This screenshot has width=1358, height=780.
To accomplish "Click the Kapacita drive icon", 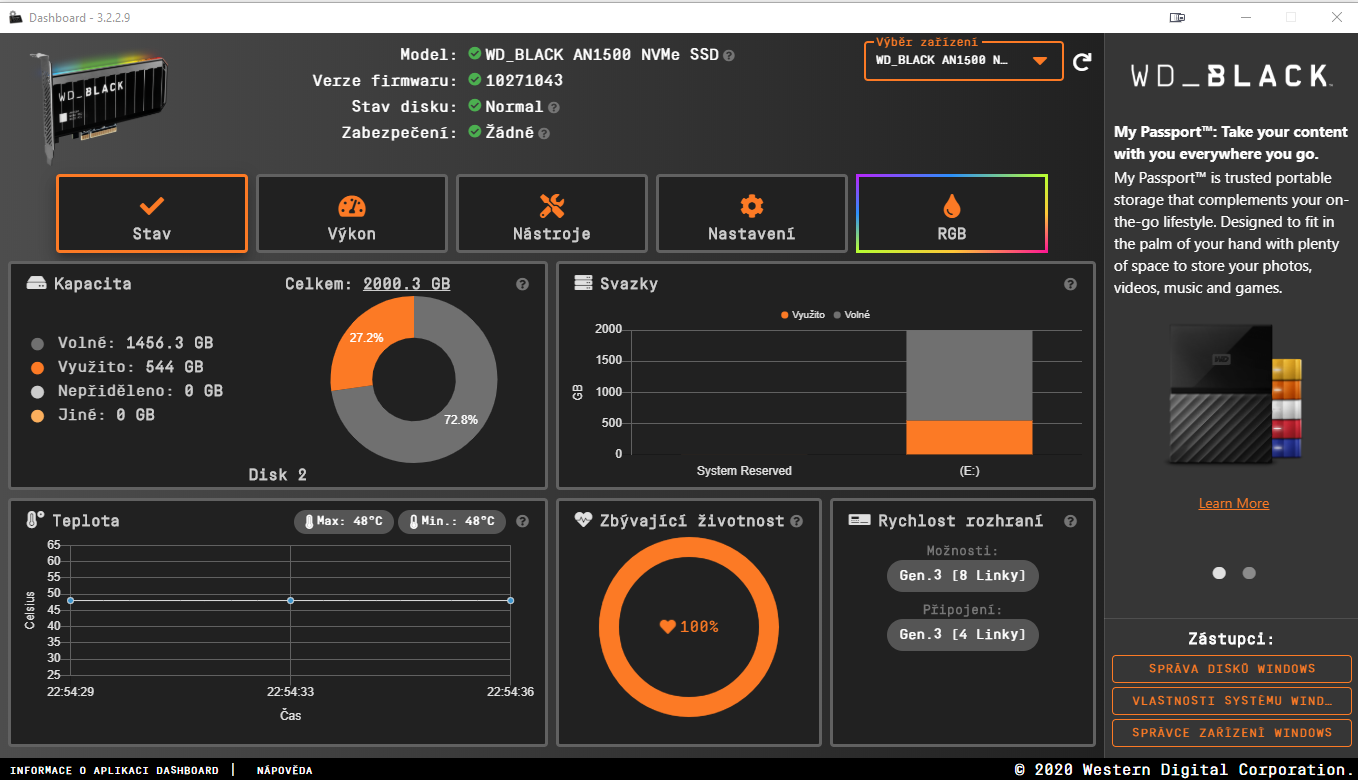I will point(36,284).
